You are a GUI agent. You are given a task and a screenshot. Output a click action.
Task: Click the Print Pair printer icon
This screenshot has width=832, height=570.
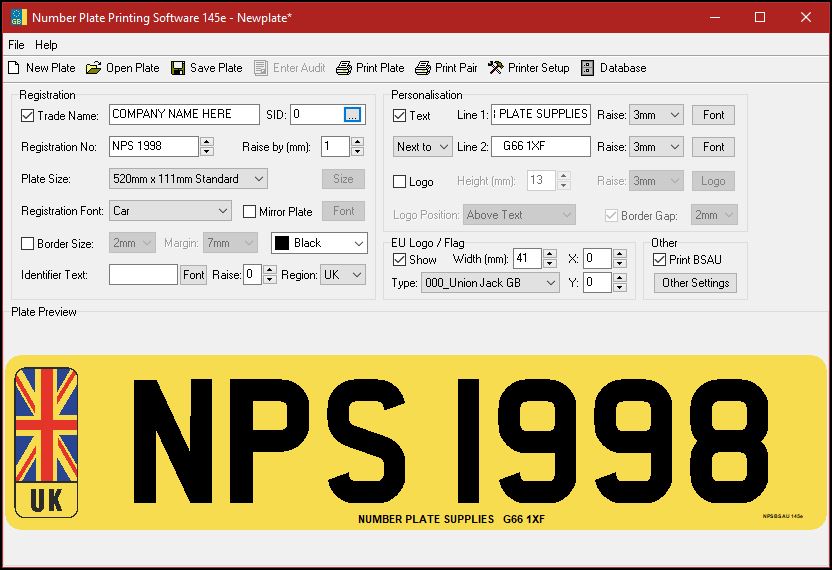coord(423,68)
